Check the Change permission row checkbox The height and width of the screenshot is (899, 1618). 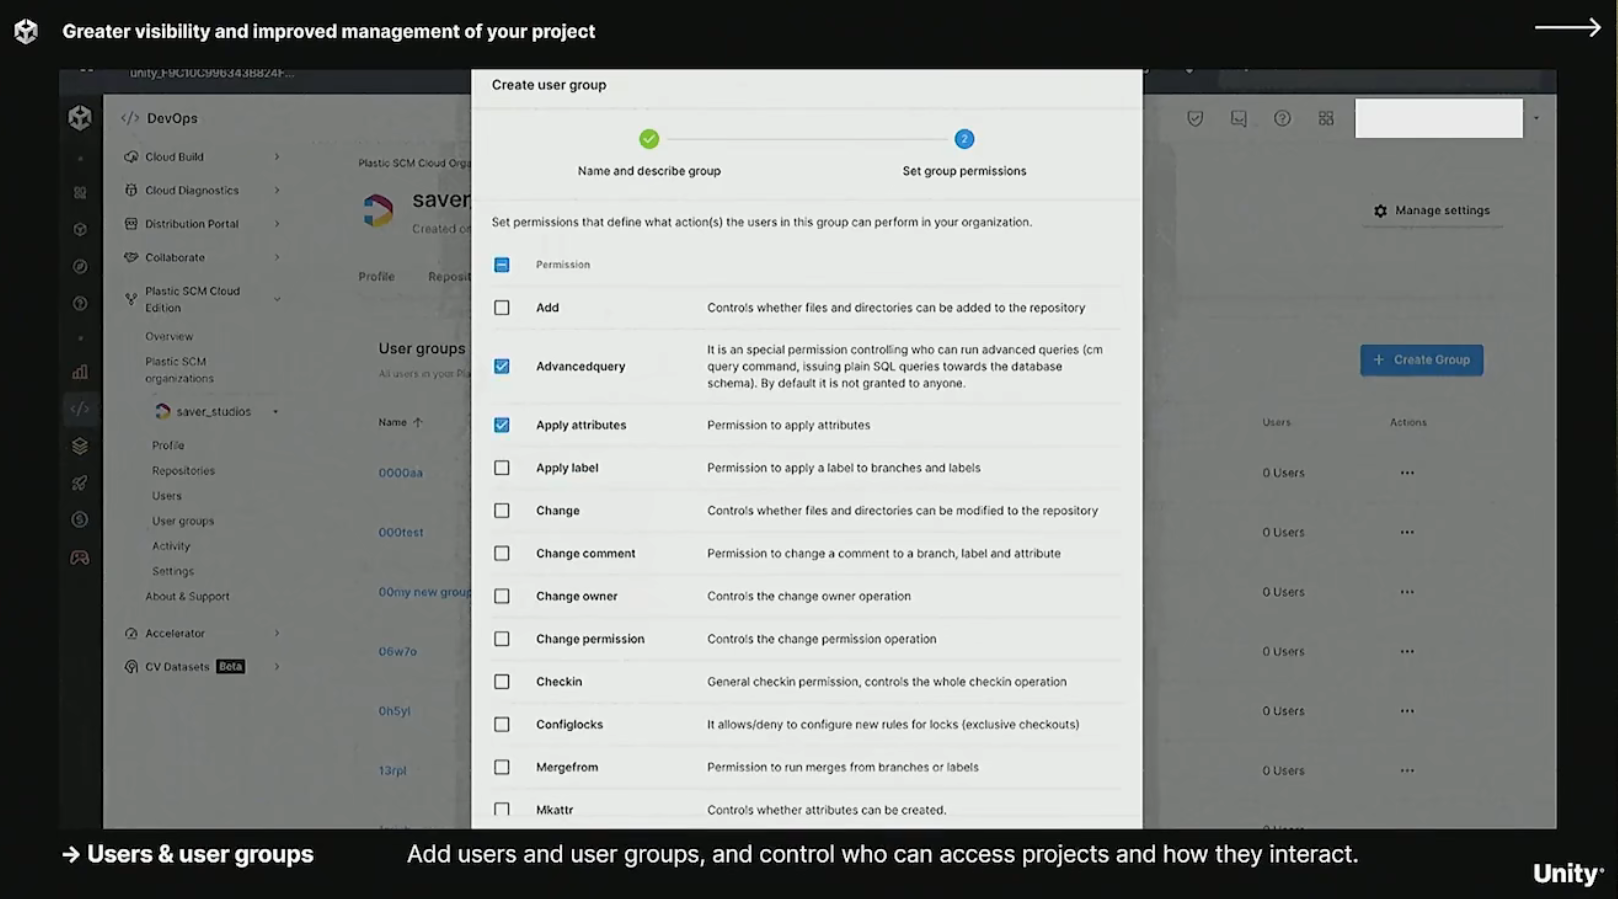502,511
